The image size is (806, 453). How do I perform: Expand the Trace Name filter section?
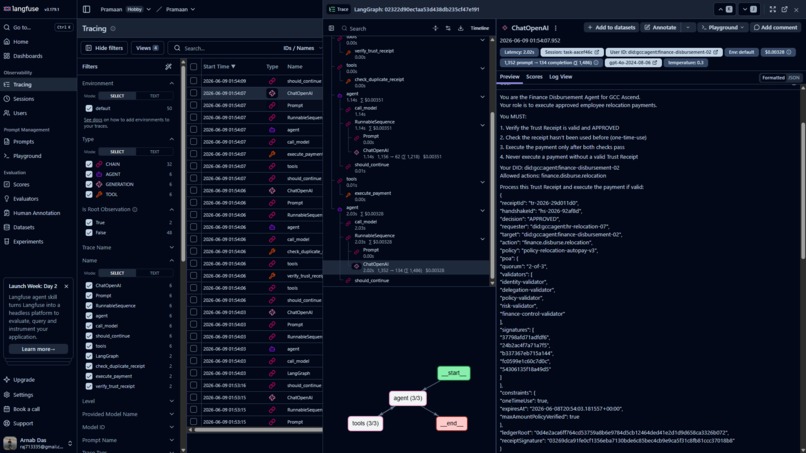click(171, 248)
